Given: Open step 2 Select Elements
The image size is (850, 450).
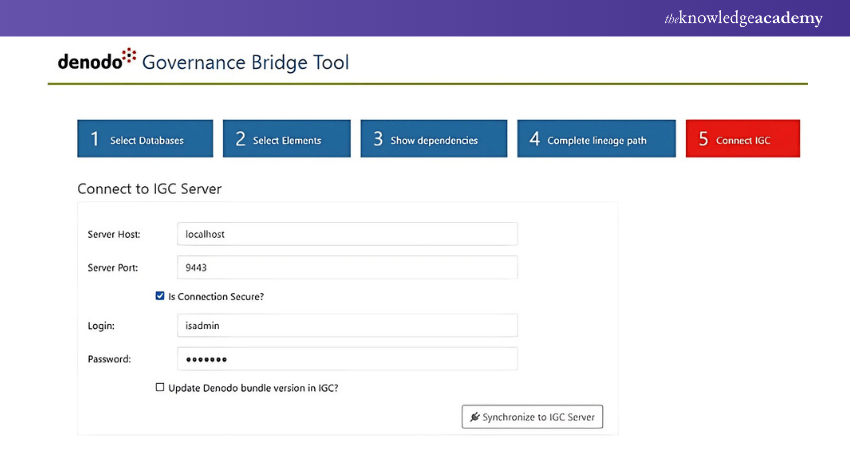Looking at the screenshot, I should click(x=286, y=139).
